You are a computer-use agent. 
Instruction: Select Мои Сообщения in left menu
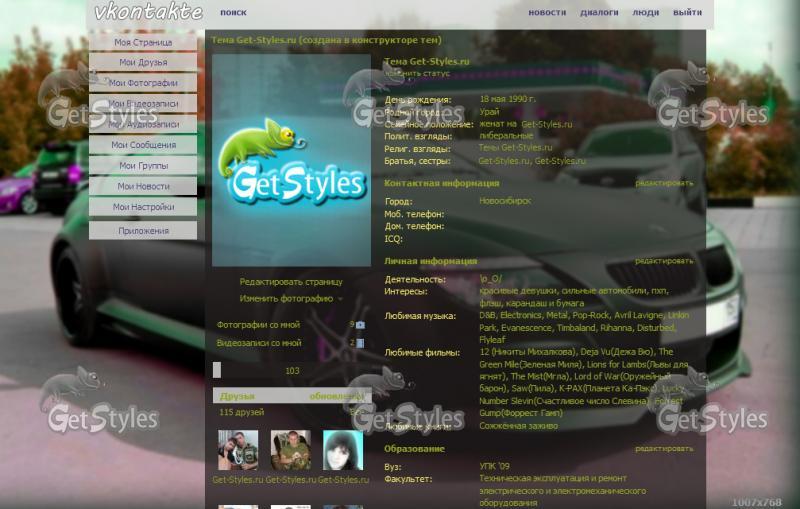pos(143,145)
